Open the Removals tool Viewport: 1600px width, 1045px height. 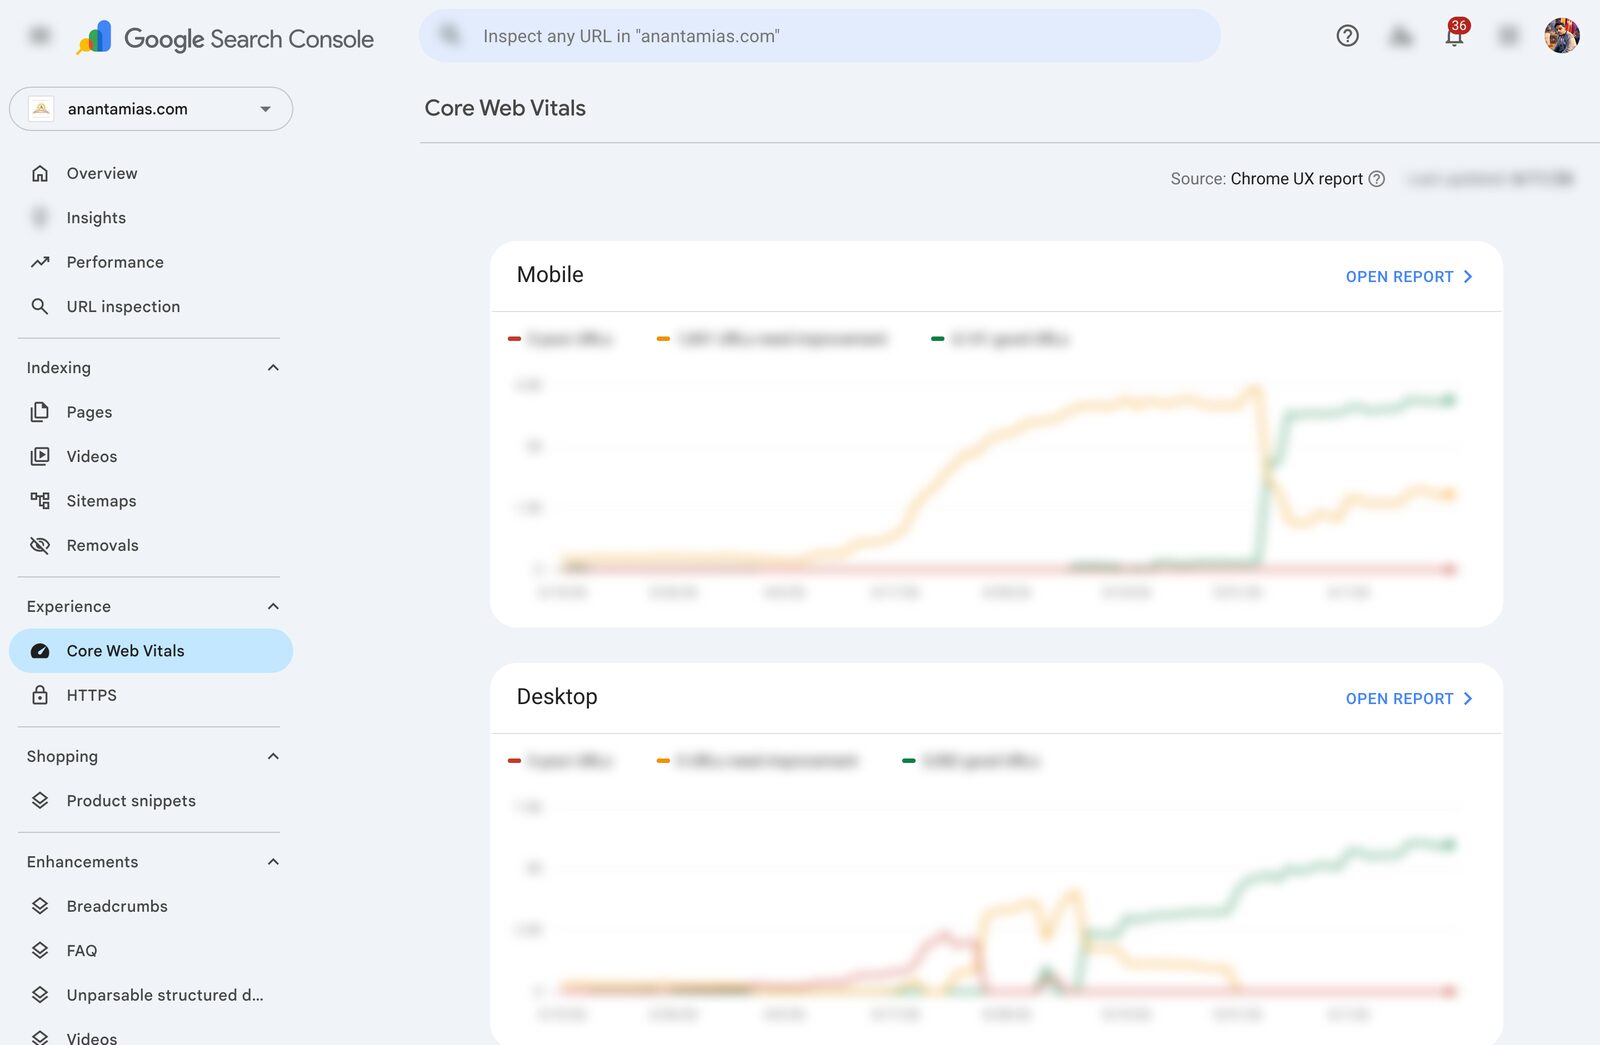coord(151,545)
